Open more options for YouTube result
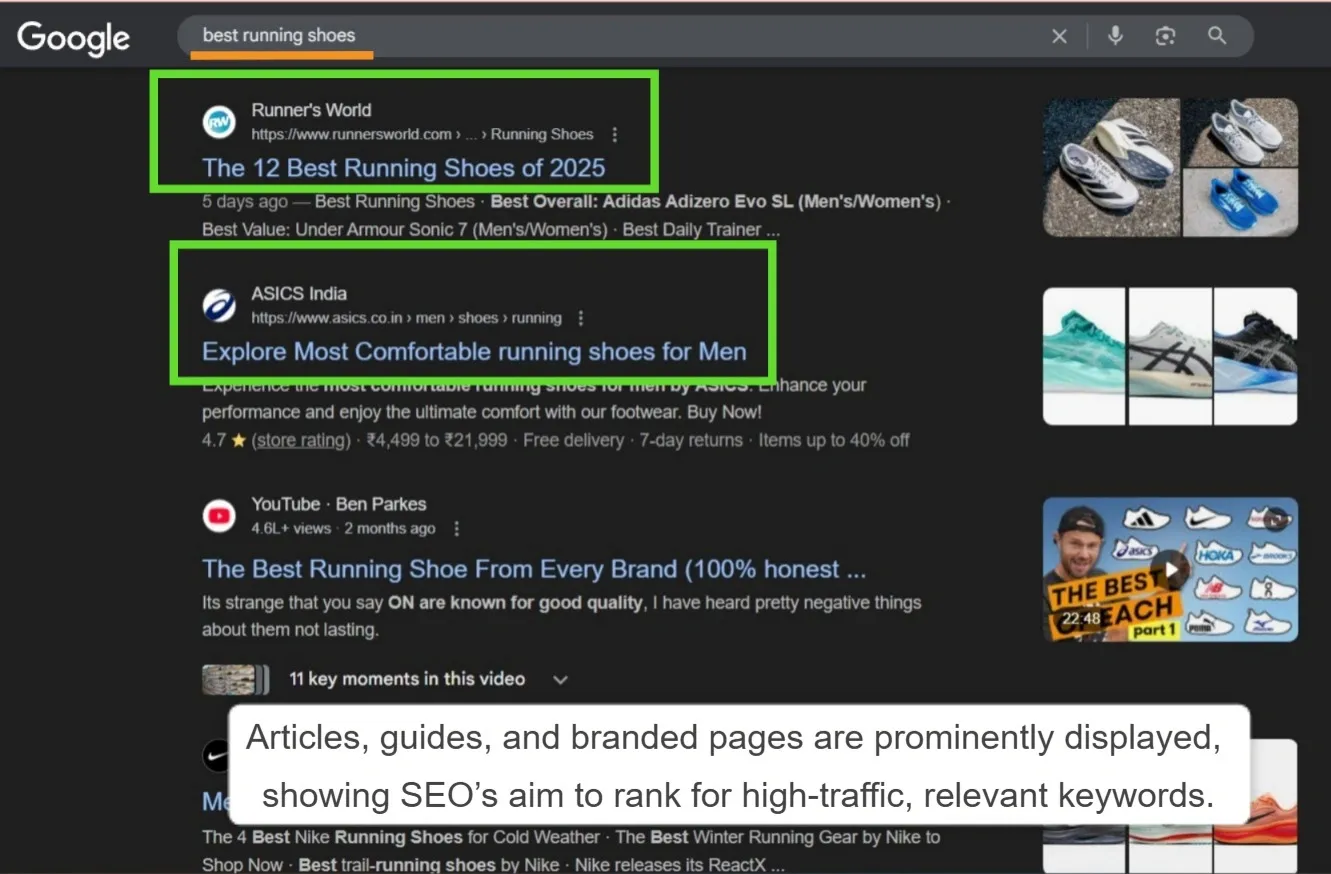This screenshot has height=874, width=1331. point(457,528)
